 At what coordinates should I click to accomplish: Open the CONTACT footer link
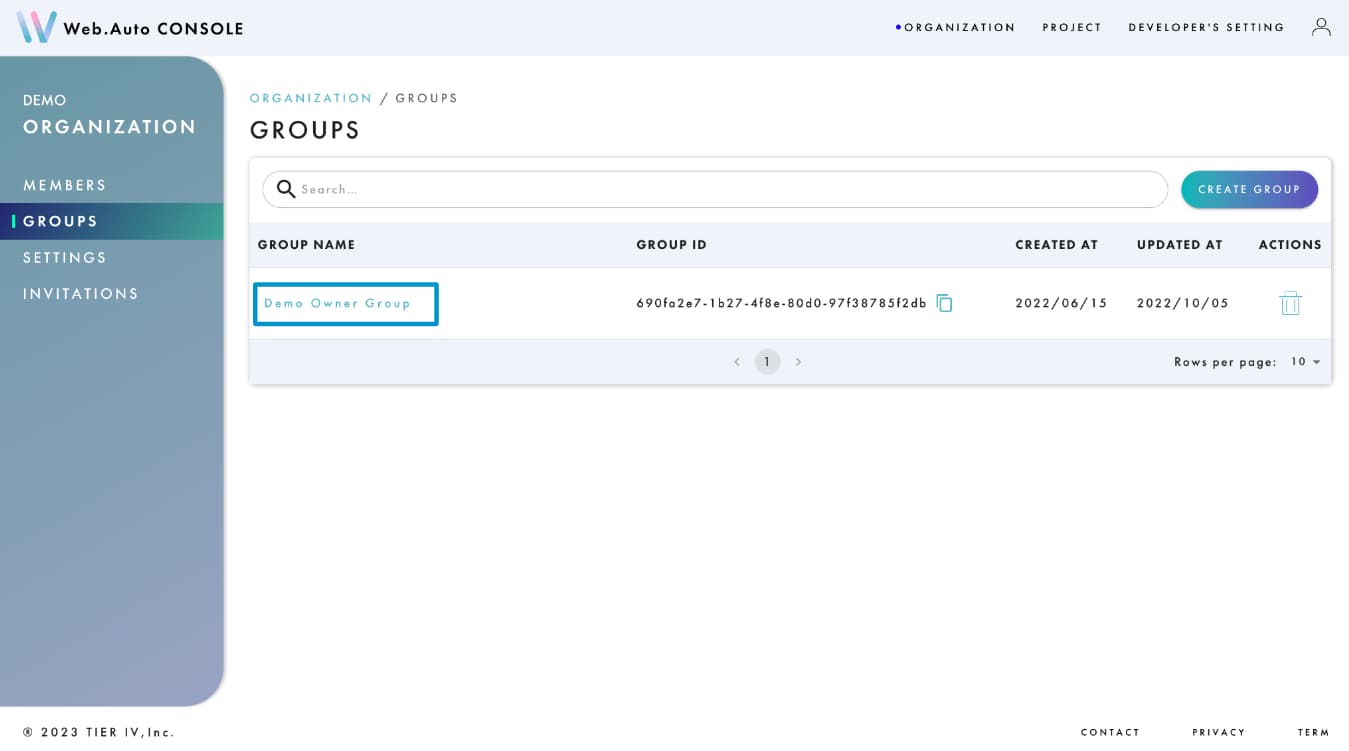point(1110,731)
